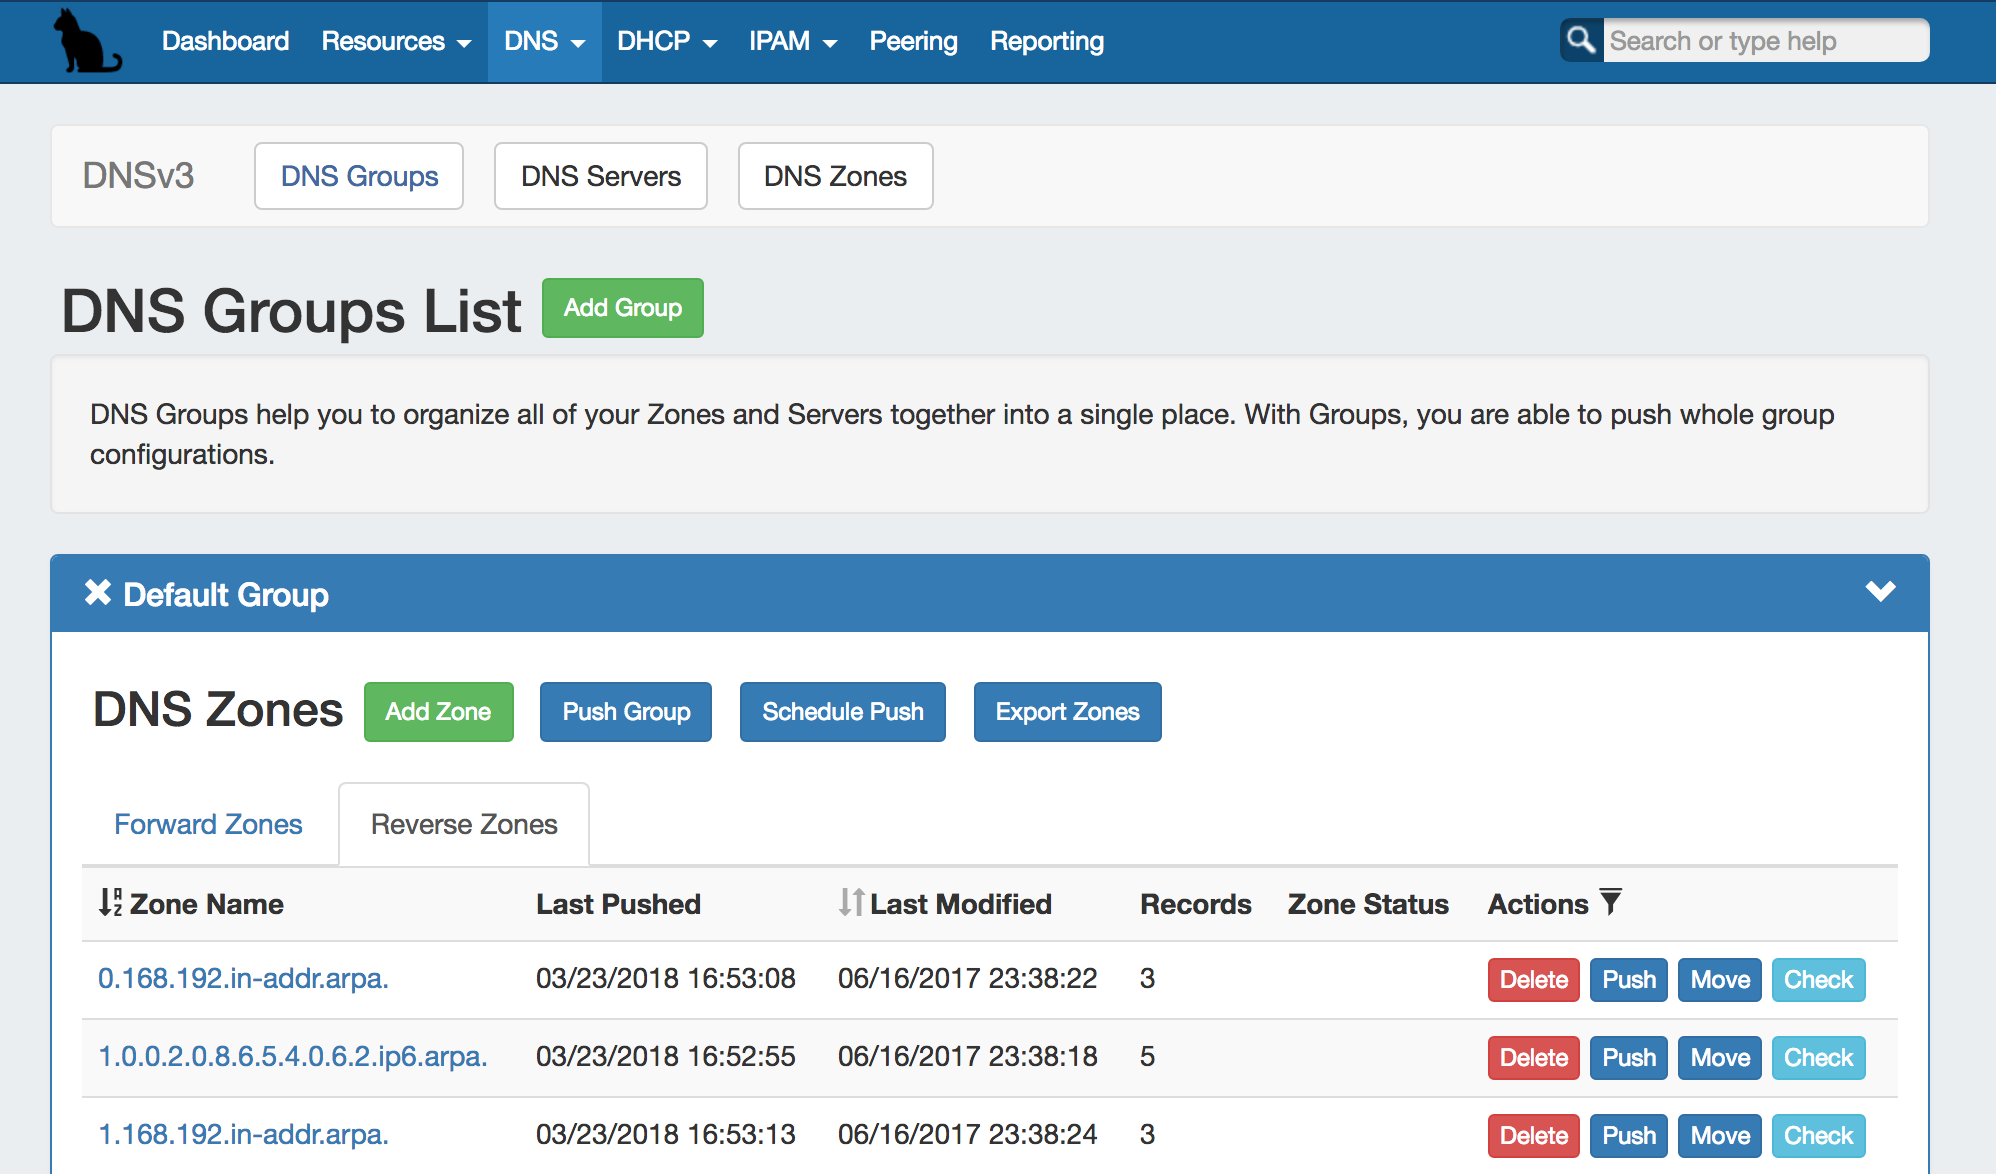Sort by Zone Name alphabetical icon
The height and width of the screenshot is (1174, 1996).
110,902
